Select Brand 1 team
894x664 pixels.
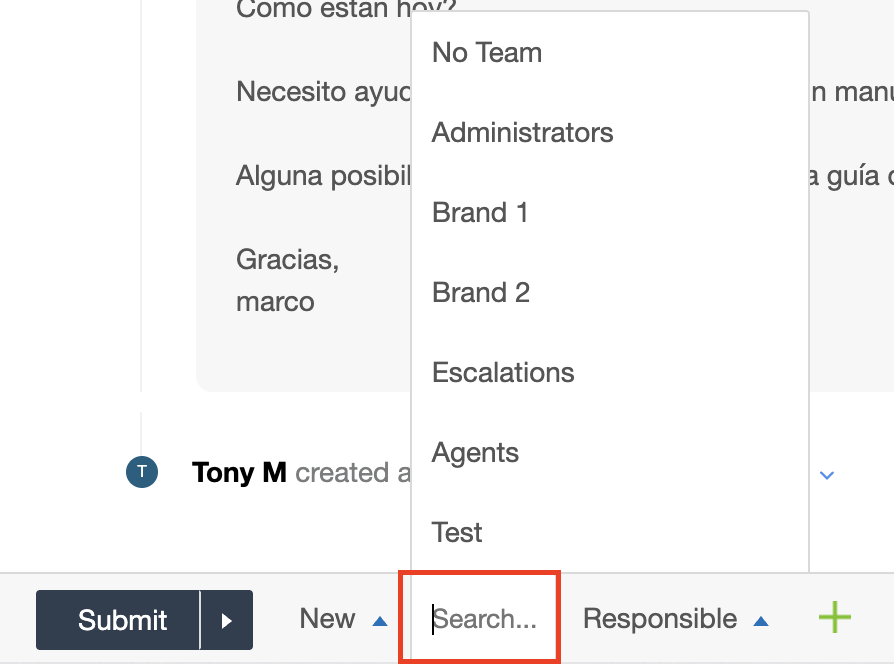pyautogui.click(x=480, y=213)
